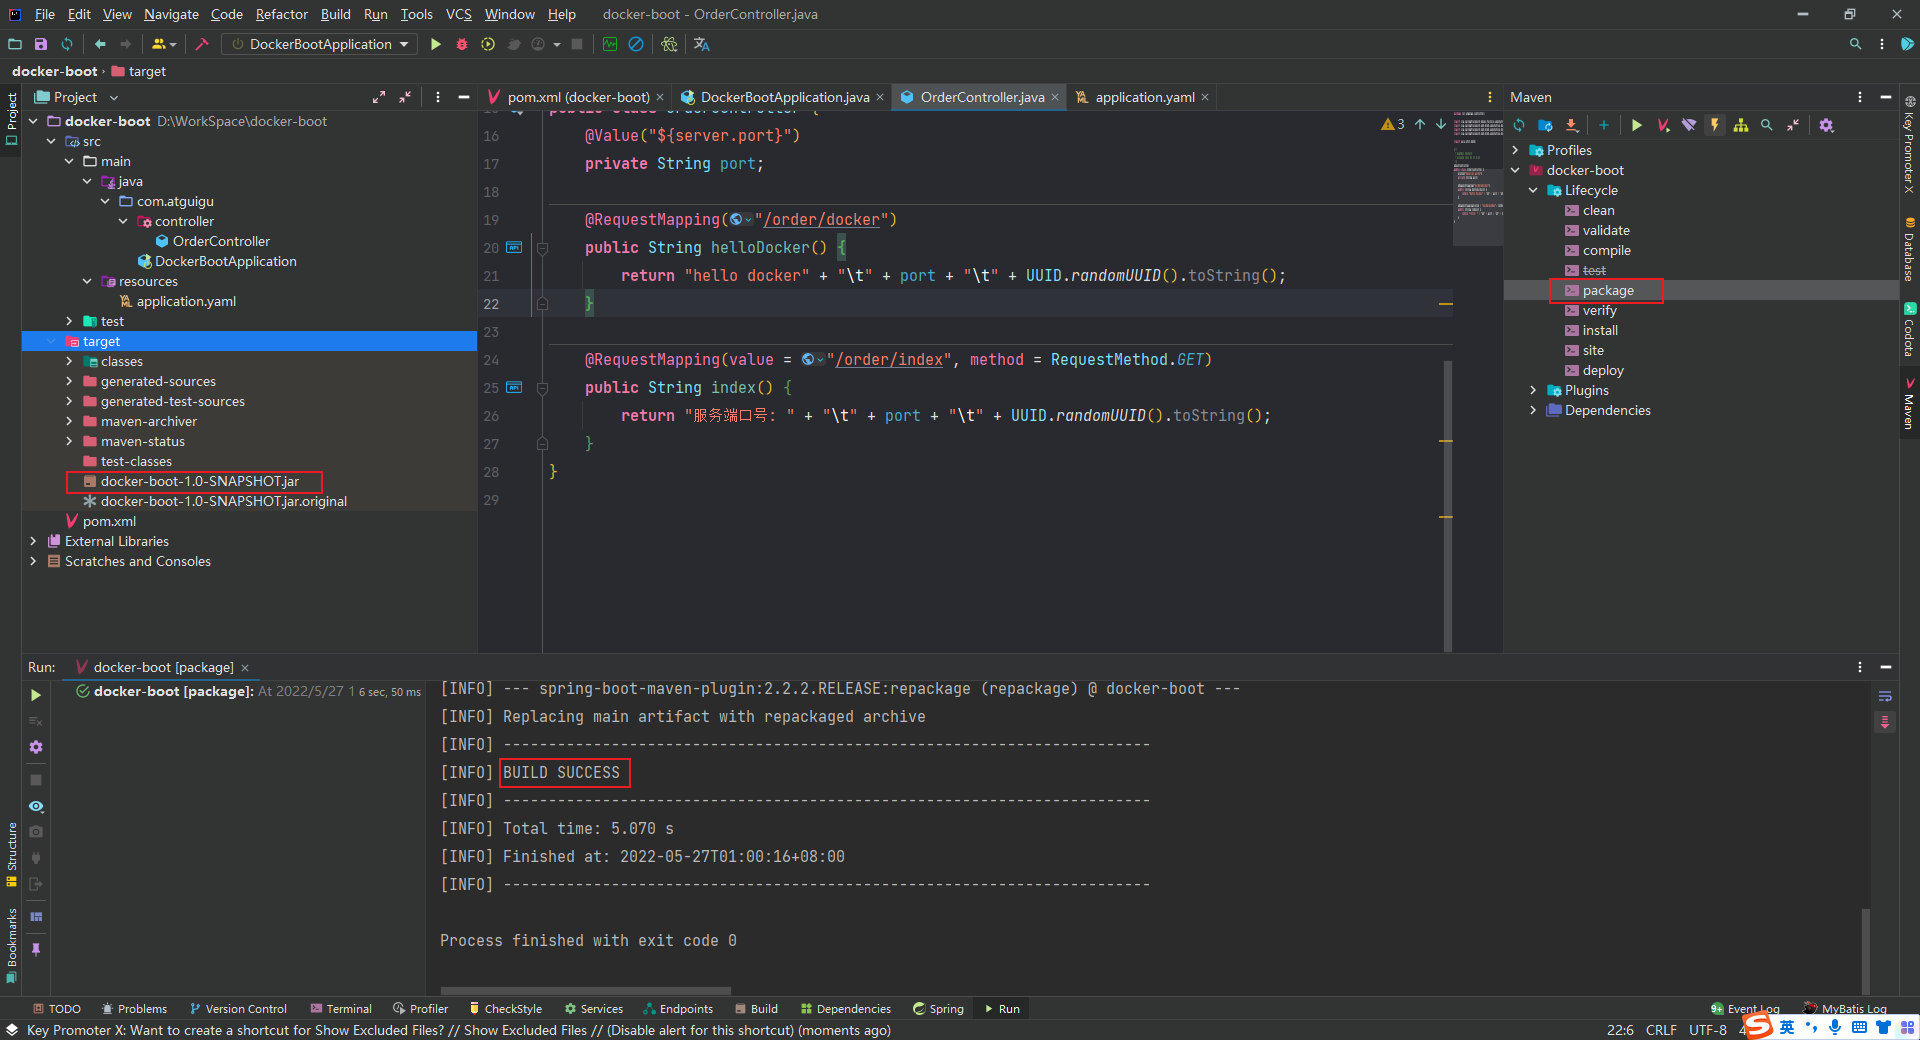Click the Back navigation arrow in the toolbar
This screenshot has width=1920, height=1040.
[100, 44]
